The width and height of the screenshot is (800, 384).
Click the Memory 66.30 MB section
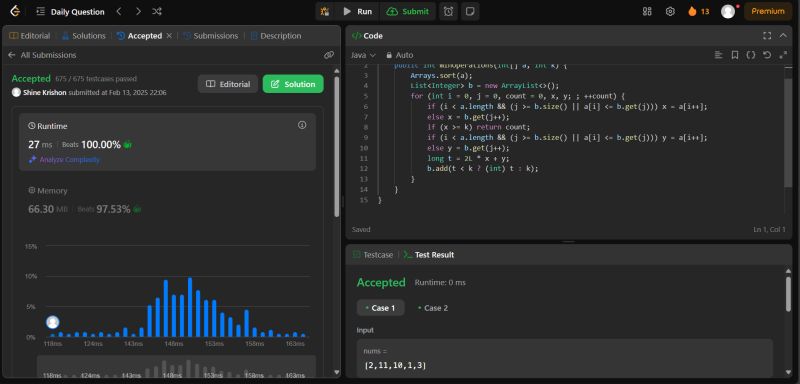[x=167, y=200]
